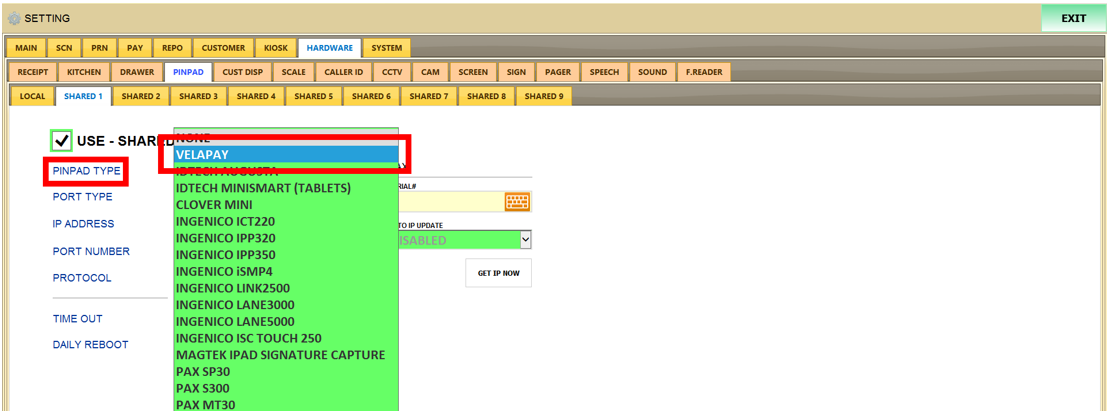Switch to SHARED 5 tab
The height and width of the screenshot is (416, 1109).
pyautogui.click(x=314, y=96)
